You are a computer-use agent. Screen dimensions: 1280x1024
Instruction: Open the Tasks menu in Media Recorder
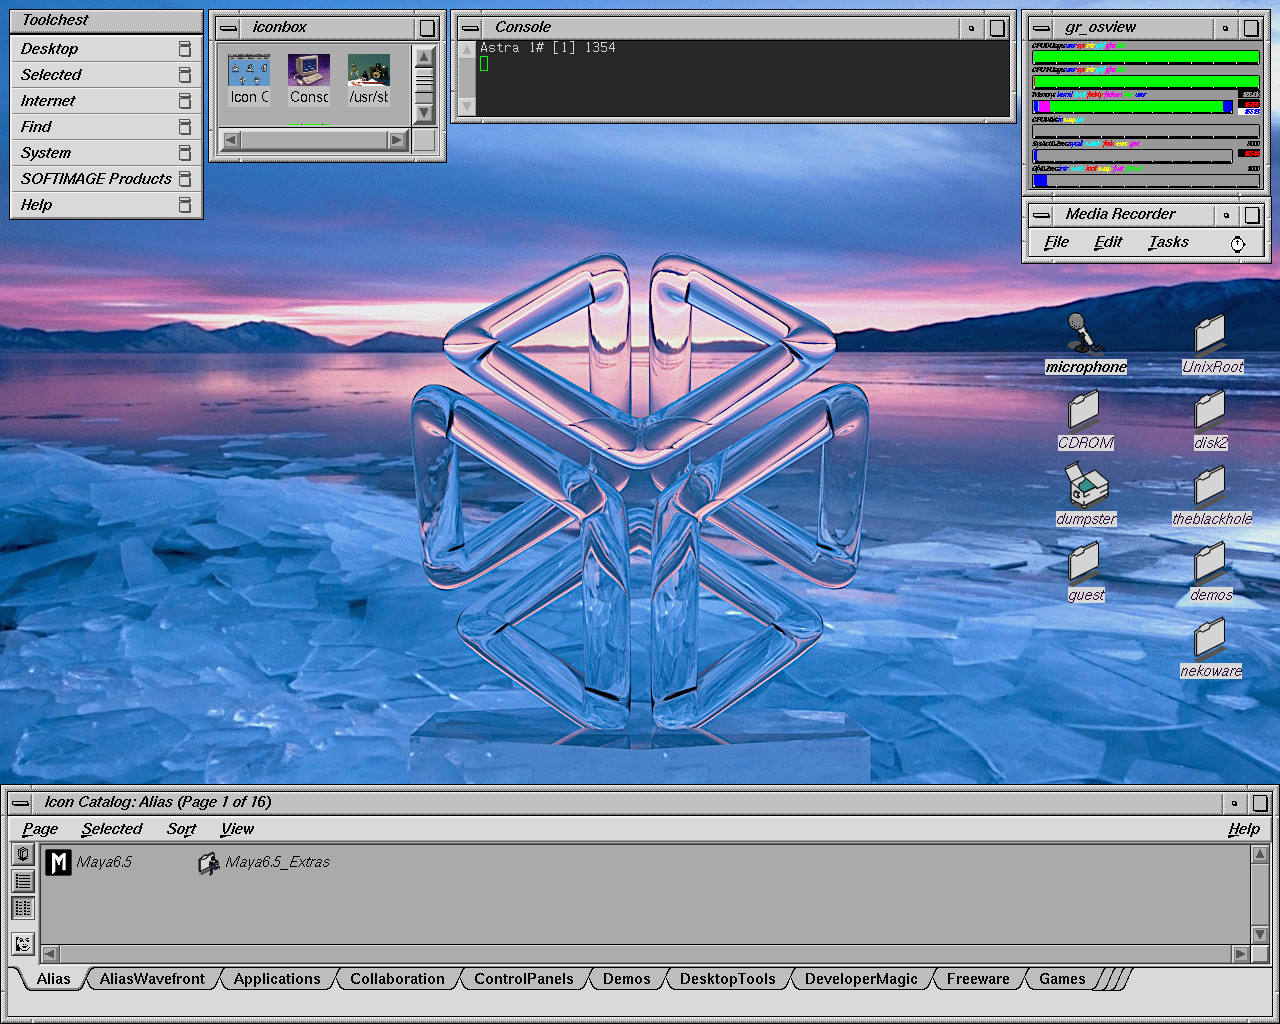click(x=1168, y=242)
